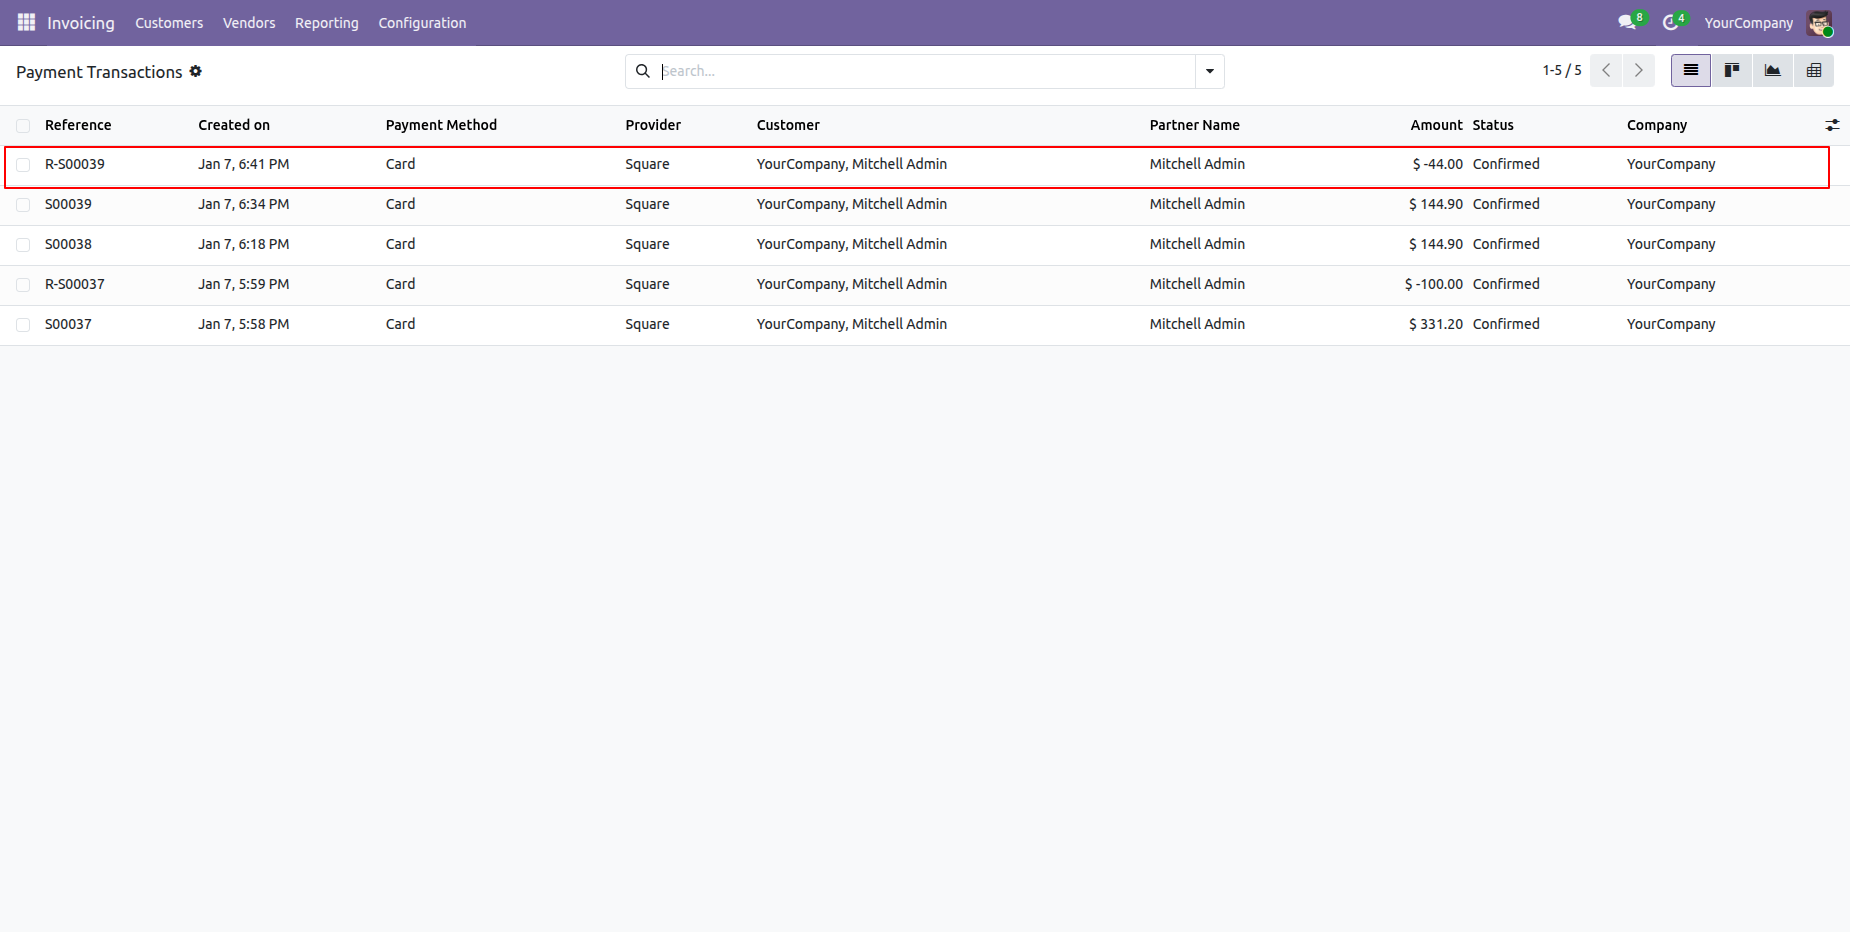Open the Configuration menu

click(x=422, y=22)
